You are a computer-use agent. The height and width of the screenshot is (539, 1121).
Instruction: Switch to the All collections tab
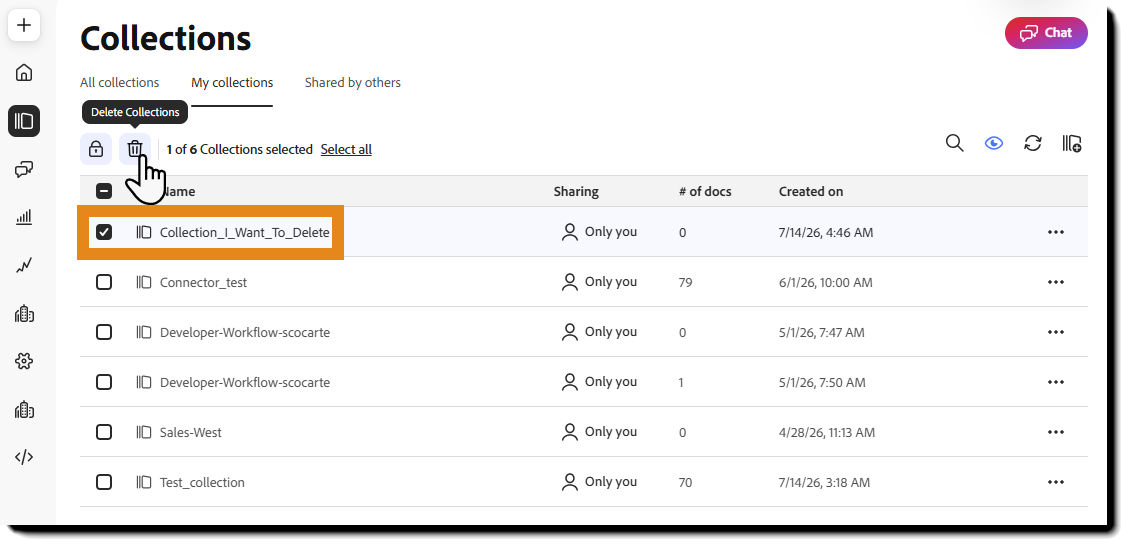click(x=119, y=82)
